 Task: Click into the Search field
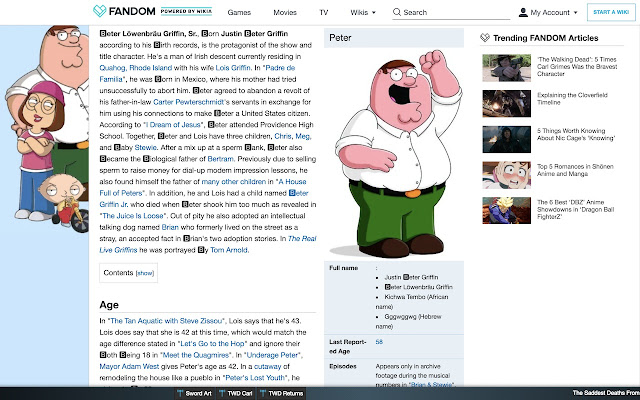[x=451, y=12]
